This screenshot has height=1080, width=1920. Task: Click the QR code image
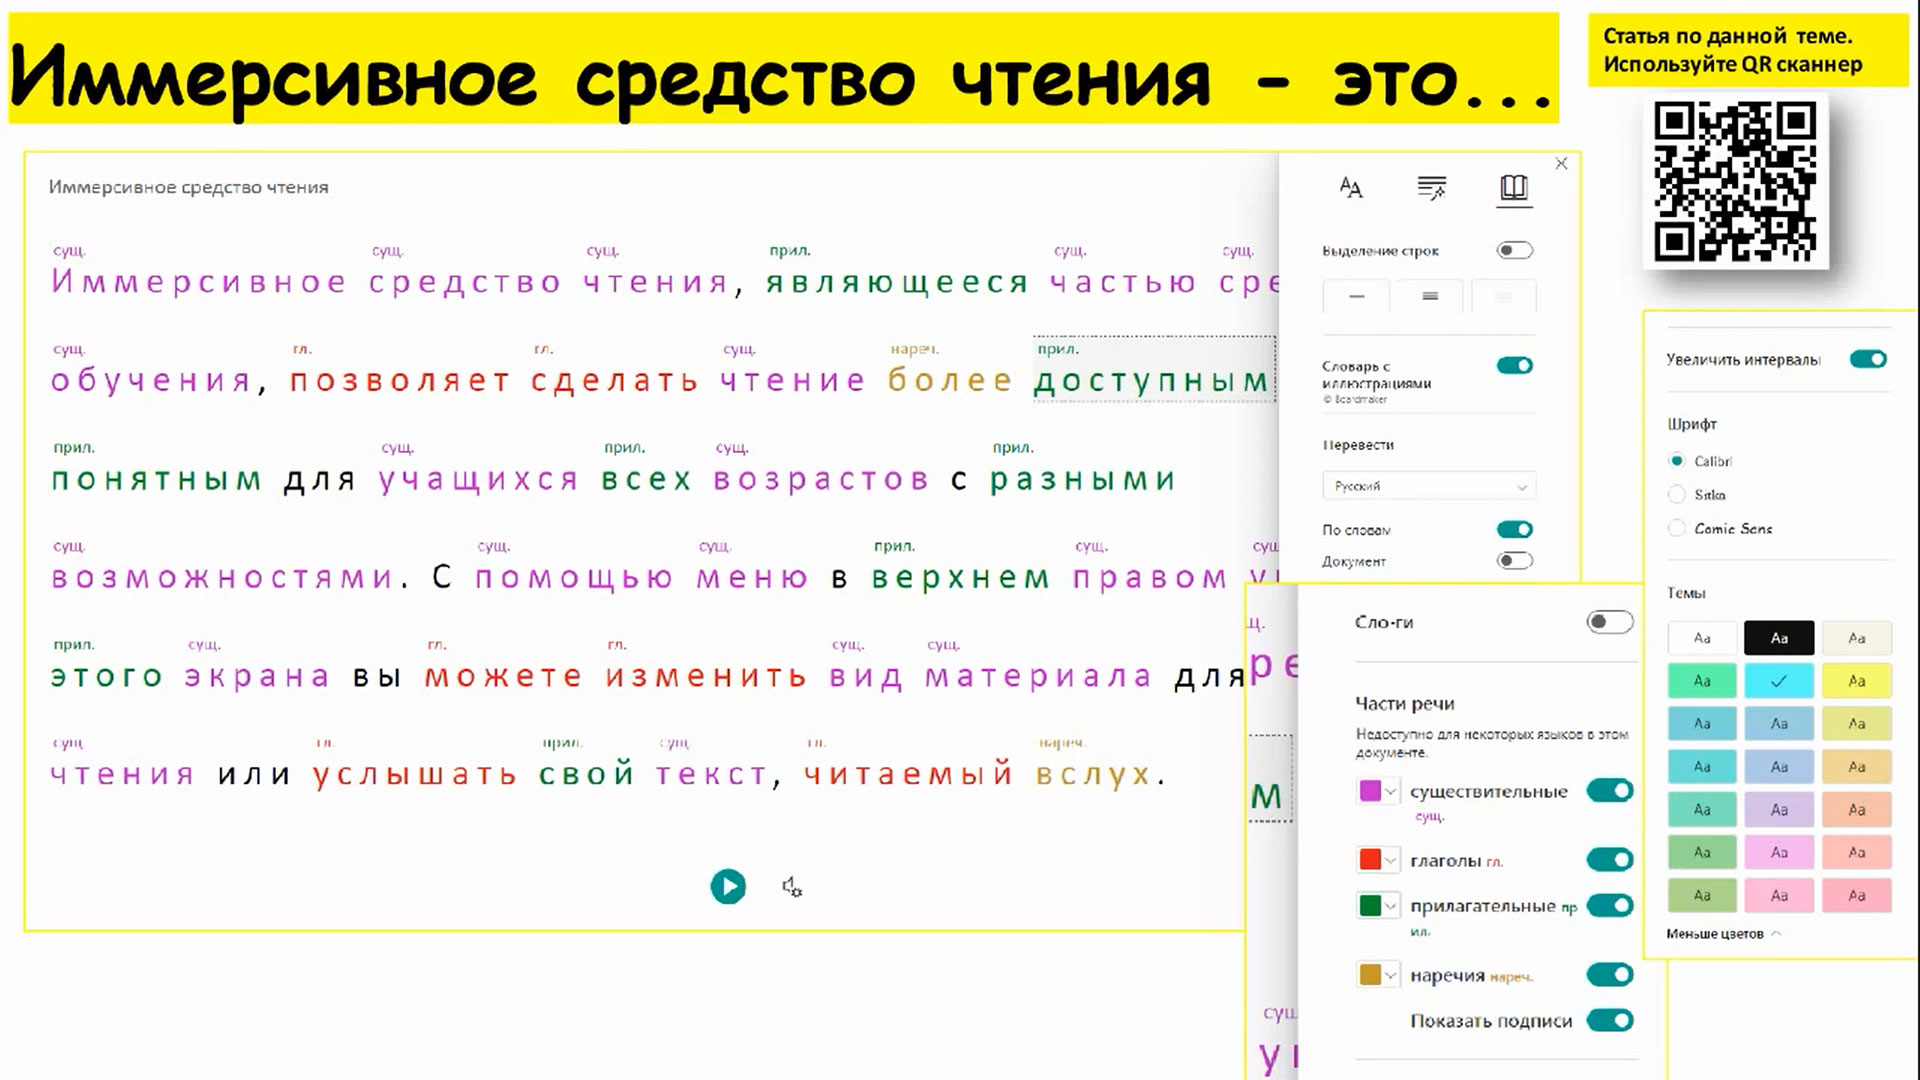click(1735, 182)
